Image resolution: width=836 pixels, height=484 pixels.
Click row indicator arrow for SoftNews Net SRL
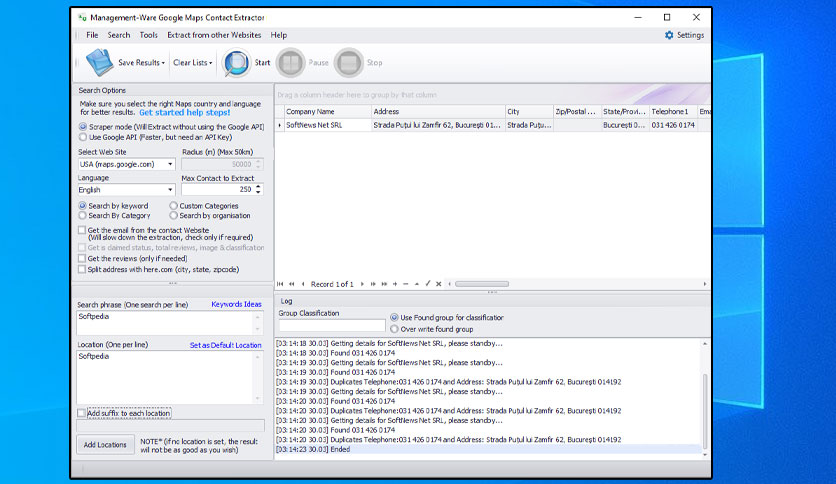[280, 125]
